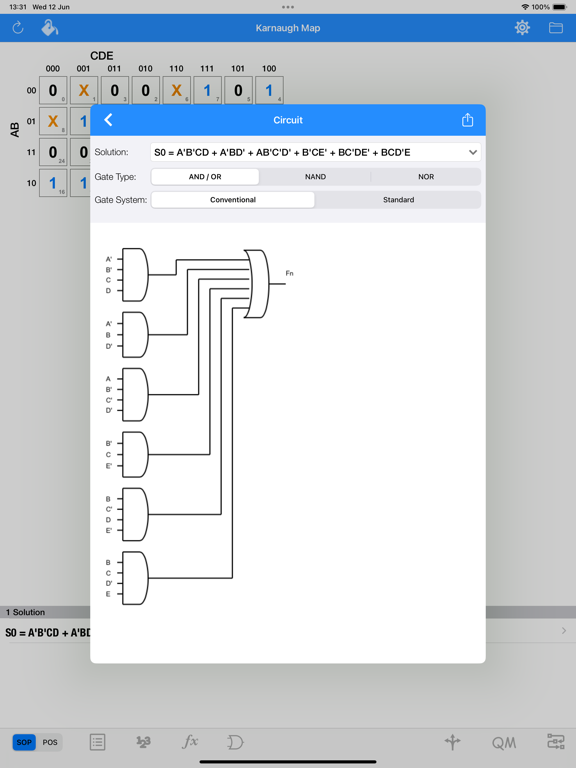The width and height of the screenshot is (576, 768).
Task: Select NOR gate type
Action: (426, 177)
